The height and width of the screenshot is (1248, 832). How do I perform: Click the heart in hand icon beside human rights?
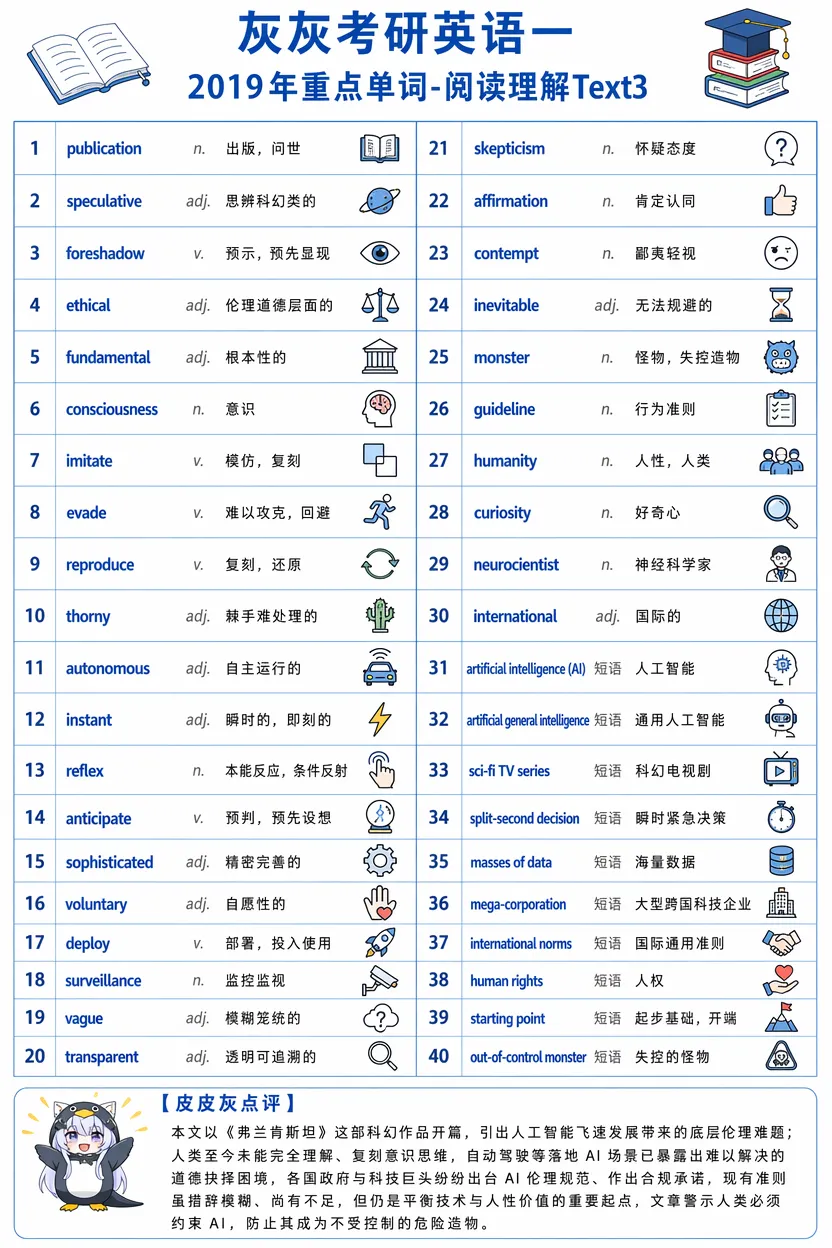(x=781, y=980)
